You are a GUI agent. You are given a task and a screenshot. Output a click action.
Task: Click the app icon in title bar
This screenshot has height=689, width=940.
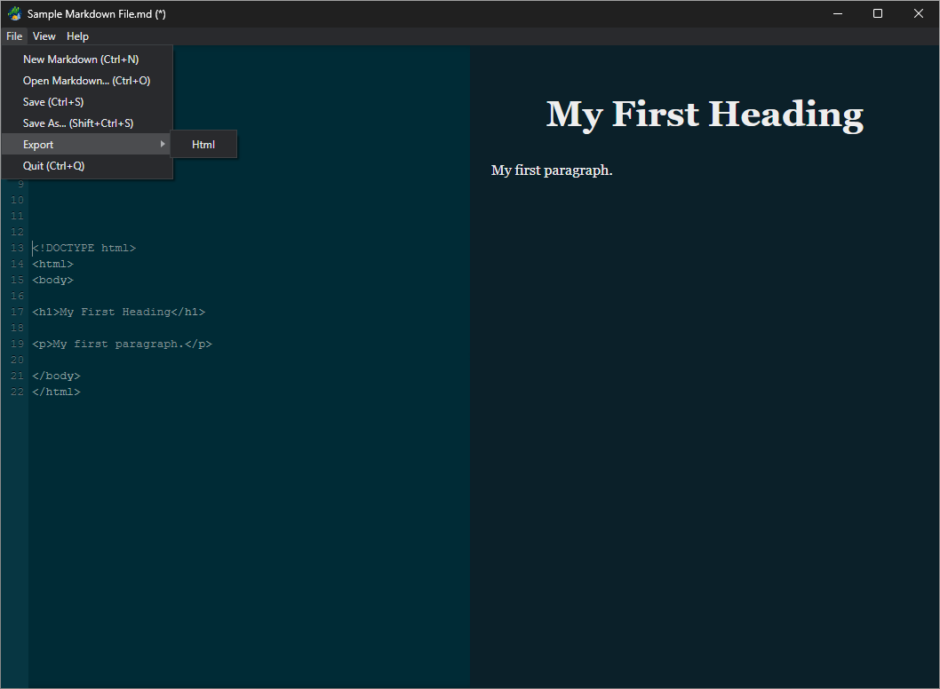14,13
